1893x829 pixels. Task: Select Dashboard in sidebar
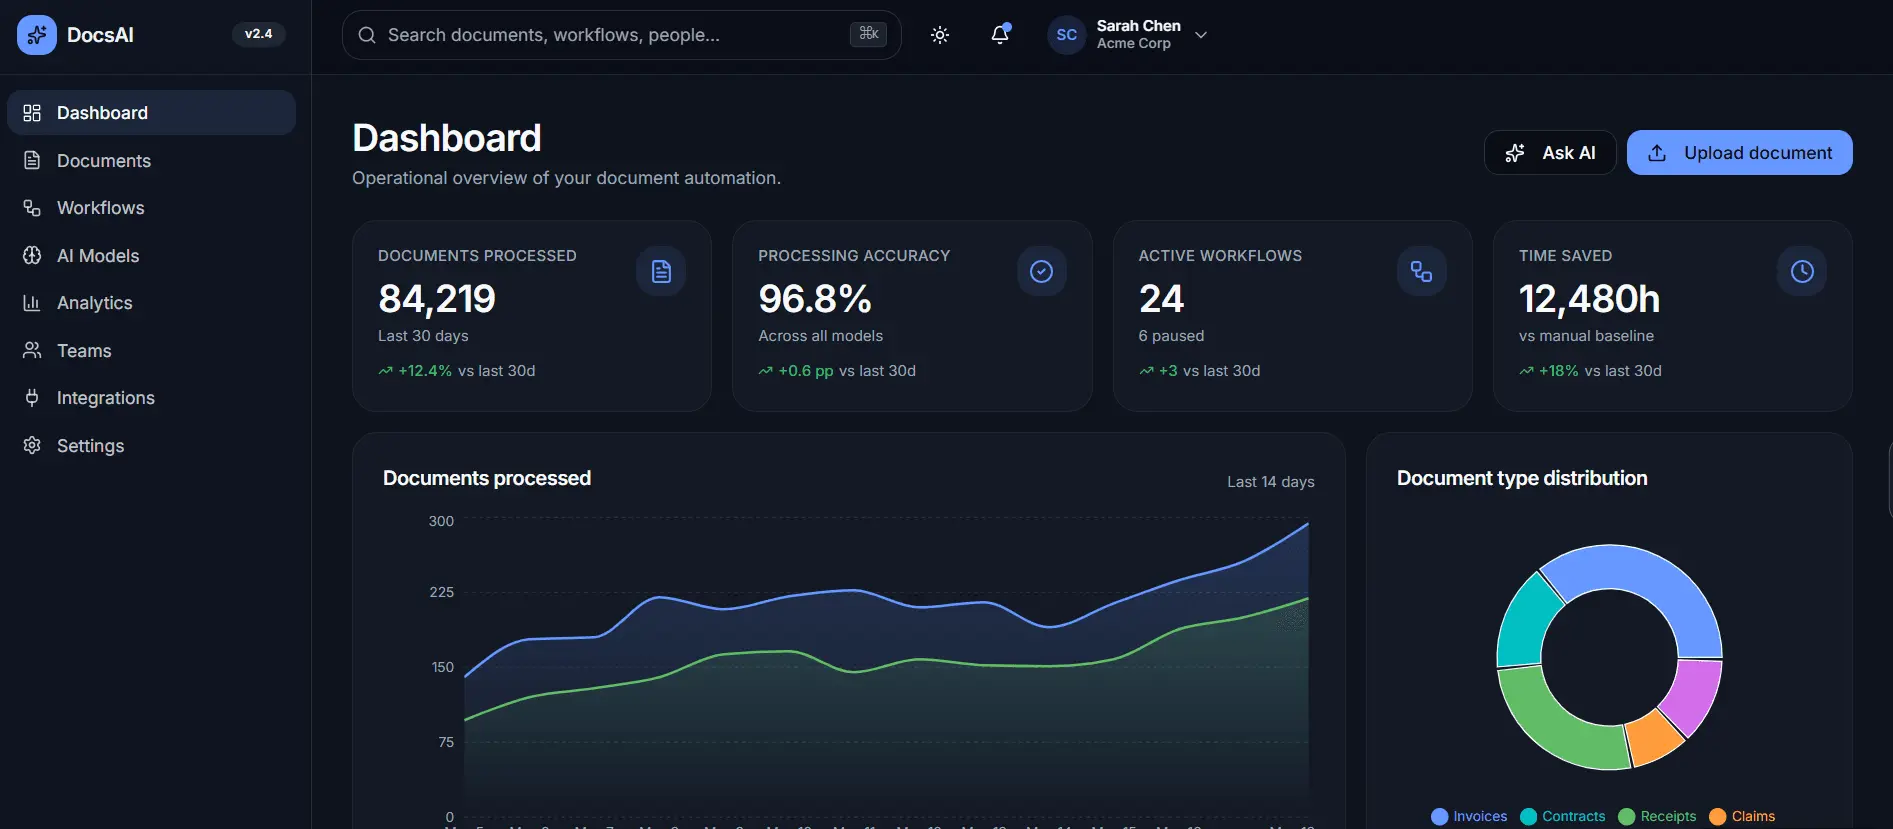point(151,113)
